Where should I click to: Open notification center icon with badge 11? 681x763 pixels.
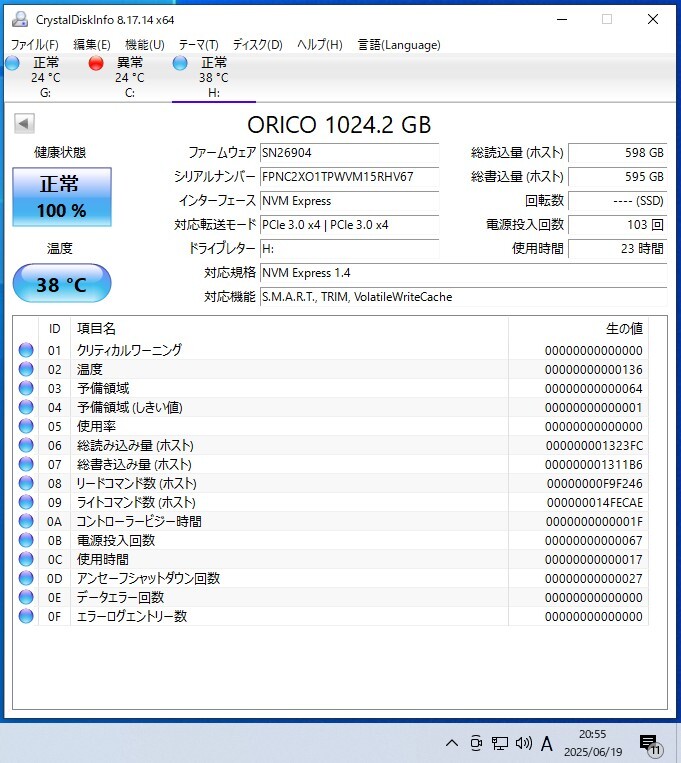651,745
